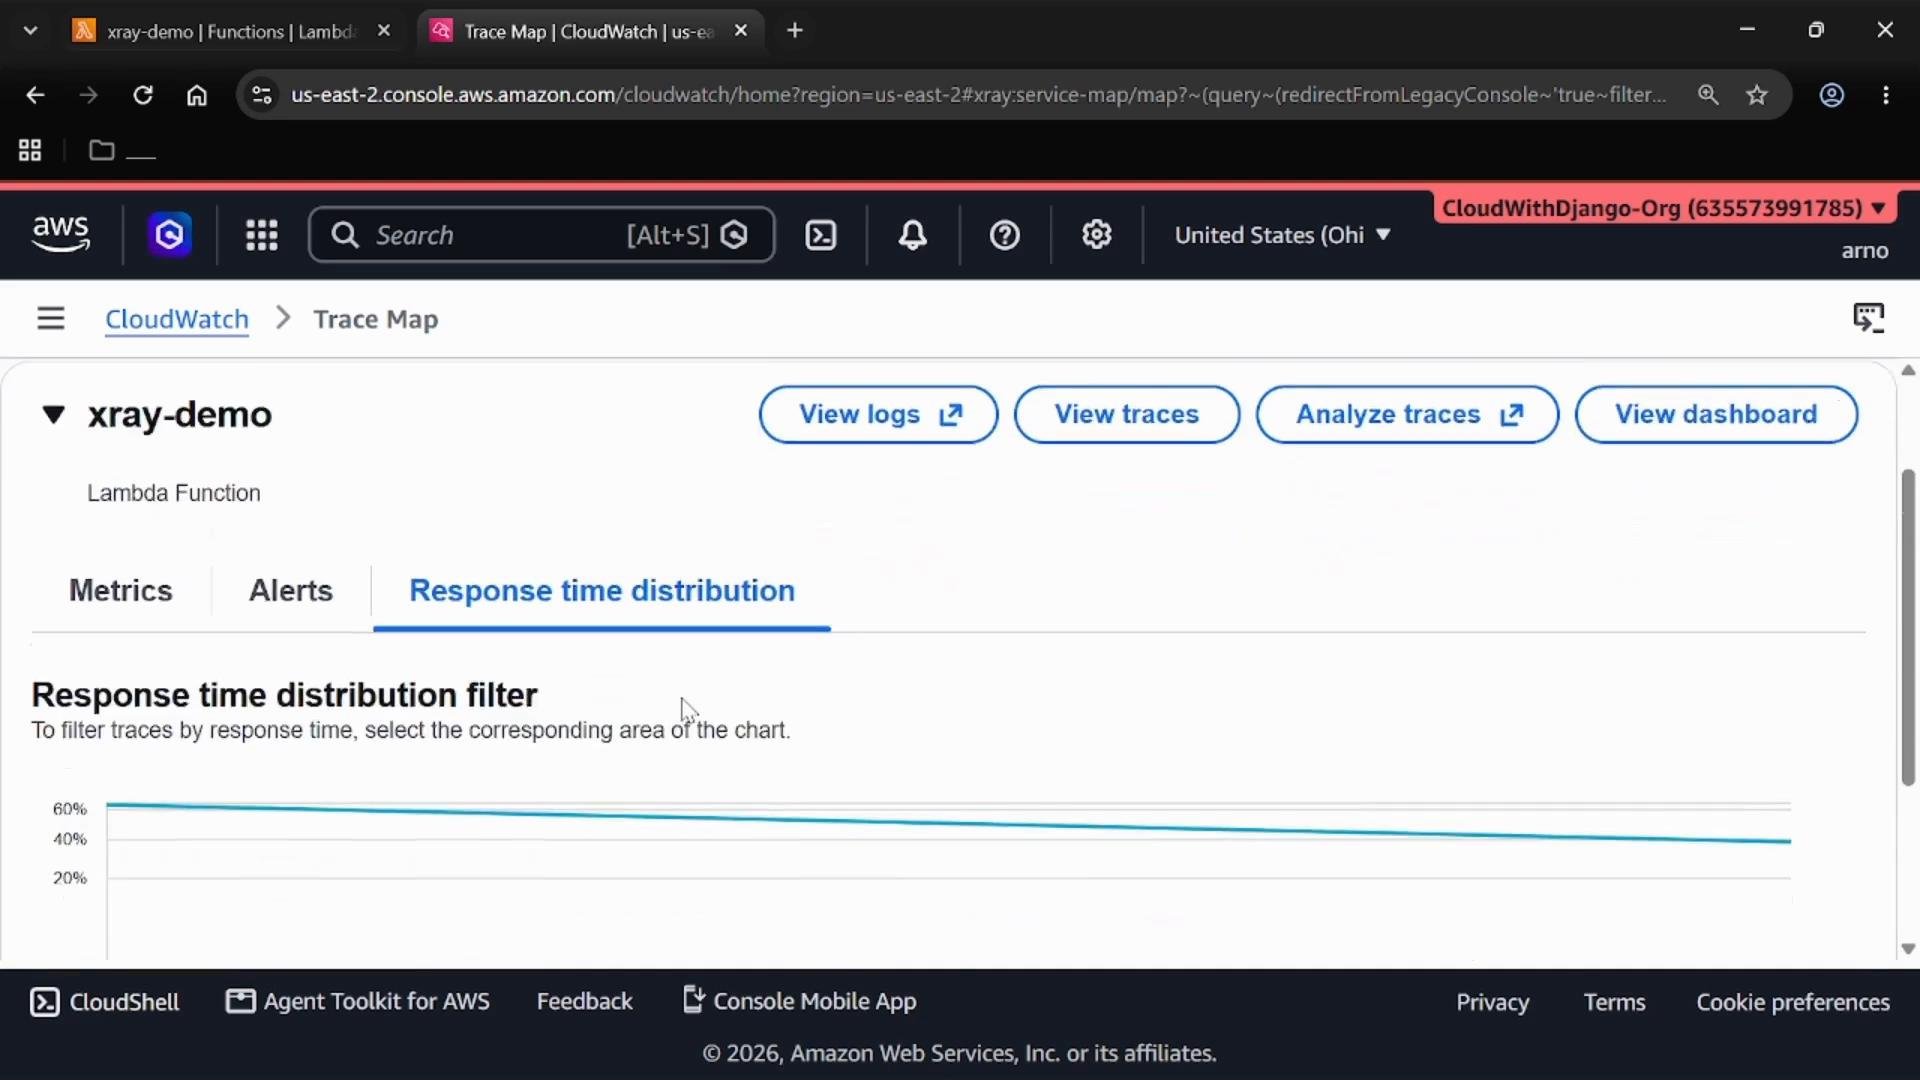Go back to the previous browser page
Screen dimensions: 1920x1080
35,95
